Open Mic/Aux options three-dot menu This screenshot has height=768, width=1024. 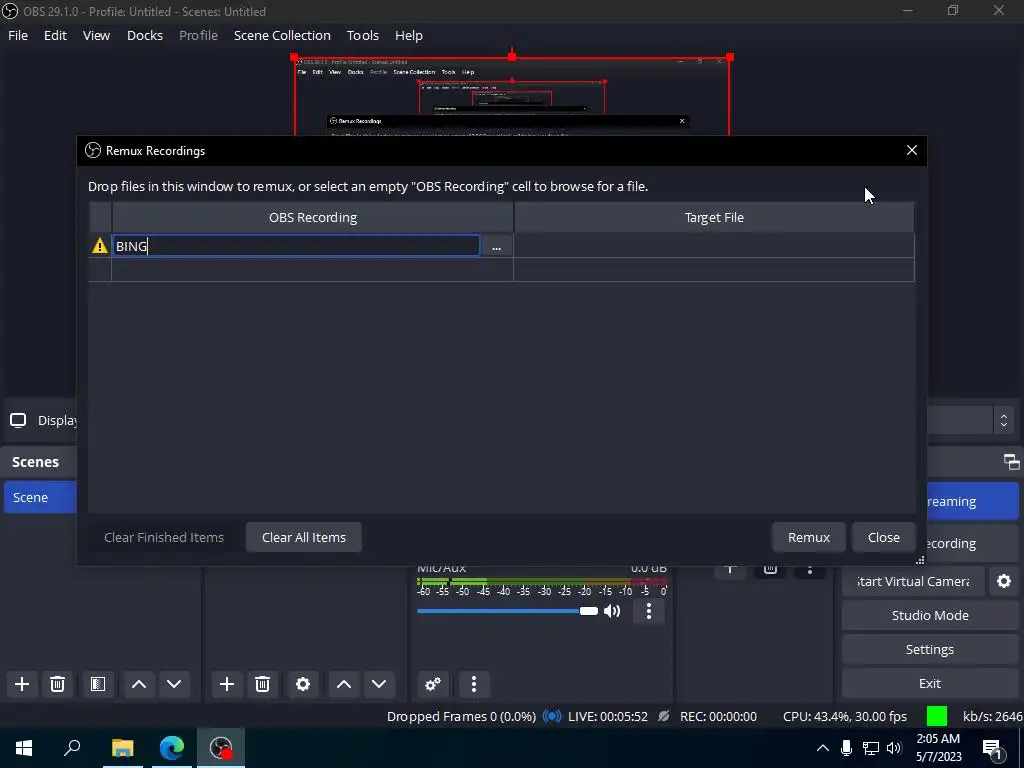point(648,611)
